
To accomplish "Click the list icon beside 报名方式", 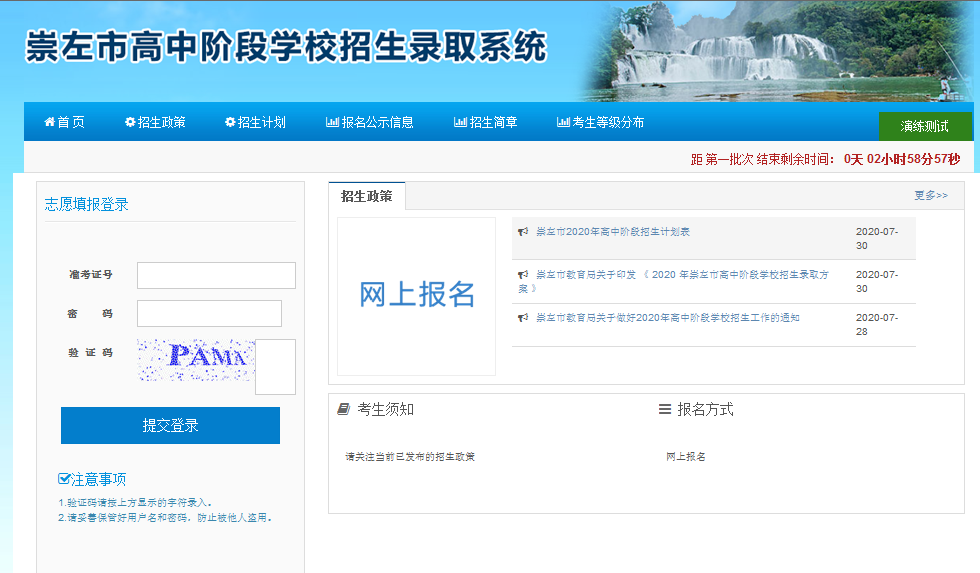I will 665,409.
